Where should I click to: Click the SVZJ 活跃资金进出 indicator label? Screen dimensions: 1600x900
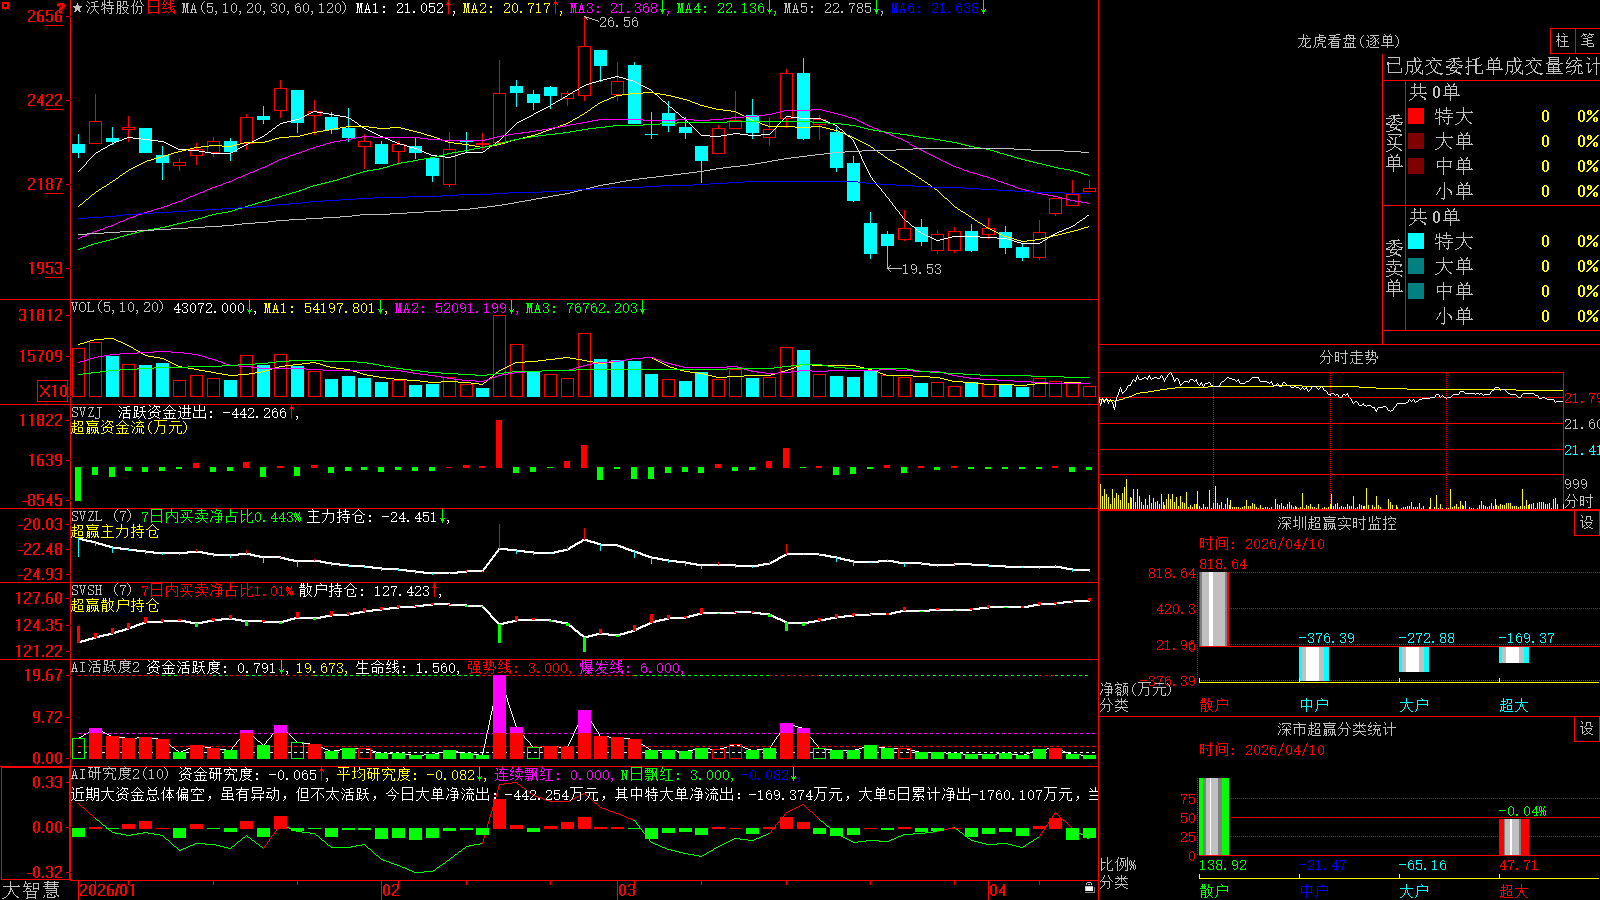pyautogui.click(x=143, y=412)
